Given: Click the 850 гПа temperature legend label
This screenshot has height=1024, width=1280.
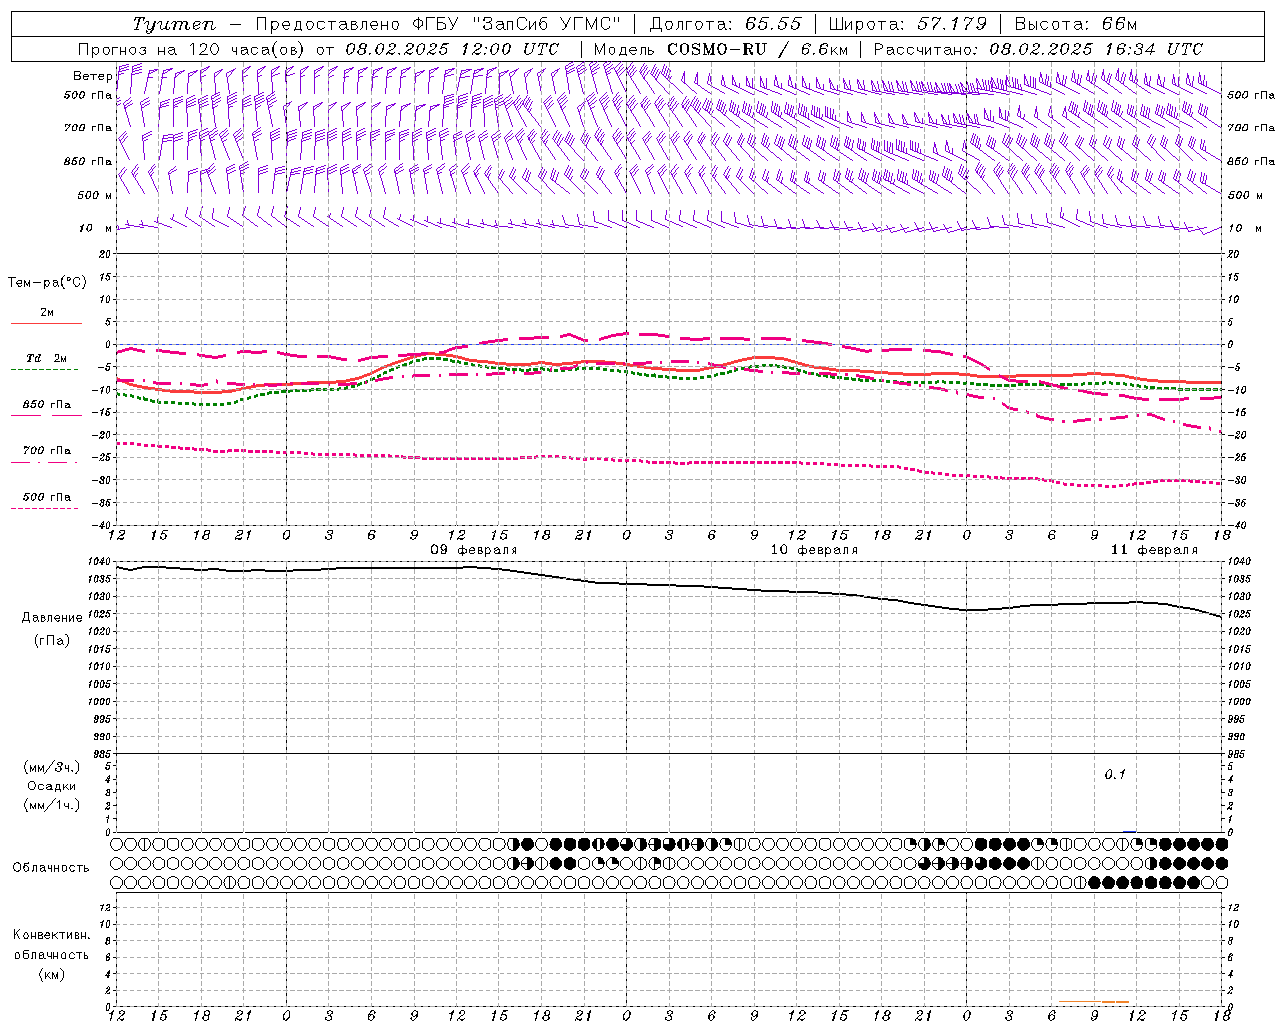Looking at the screenshot, I should [x=47, y=405].
